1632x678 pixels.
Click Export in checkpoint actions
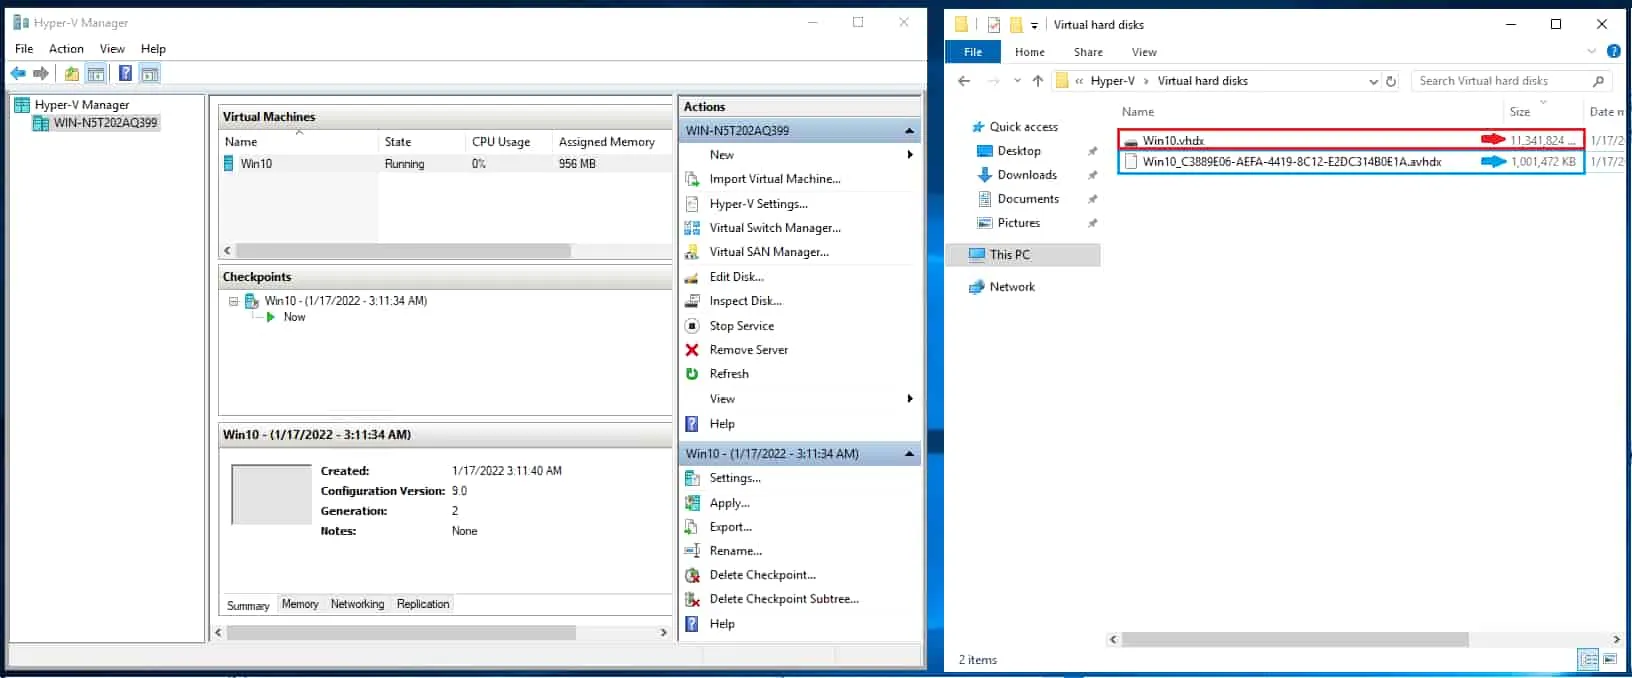pos(730,527)
